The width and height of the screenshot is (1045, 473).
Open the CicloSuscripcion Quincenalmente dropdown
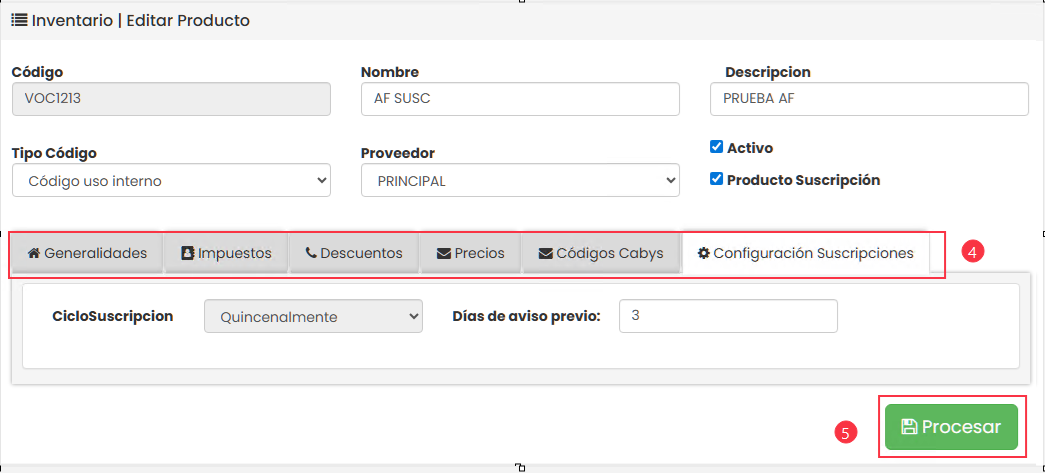(313, 316)
